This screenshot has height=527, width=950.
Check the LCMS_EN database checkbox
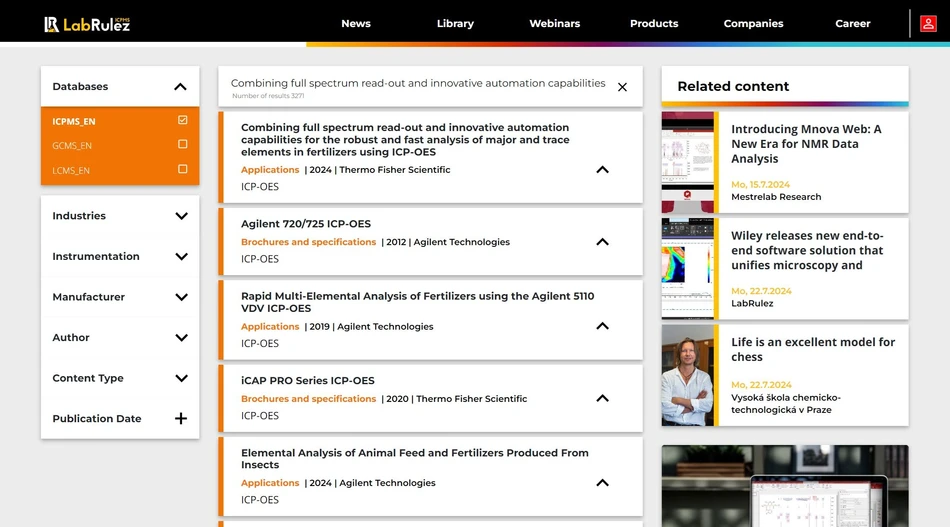click(x=182, y=169)
